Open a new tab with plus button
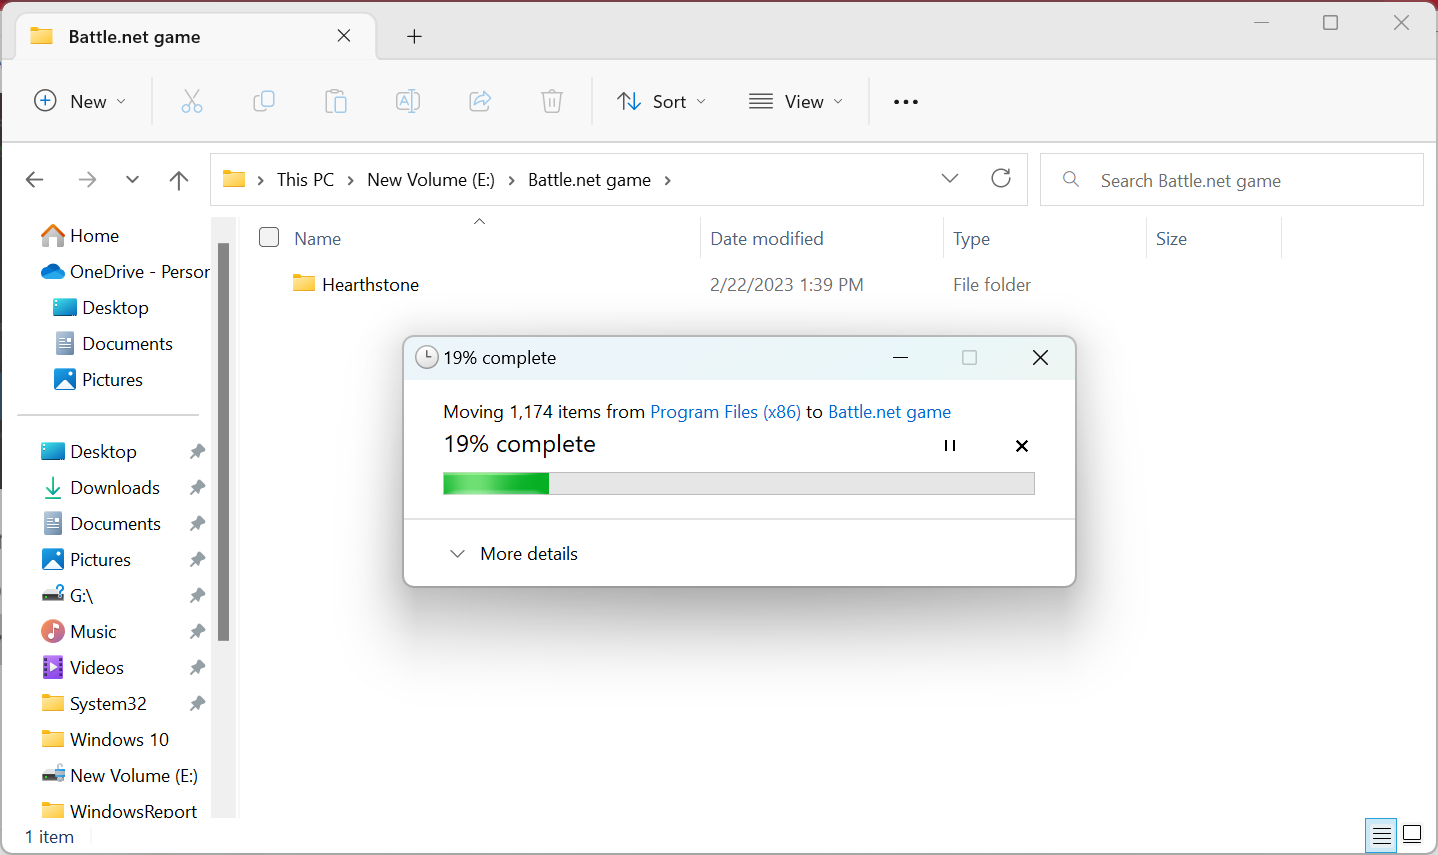Image resolution: width=1438 pixels, height=855 pixels. tap(414, 37)
